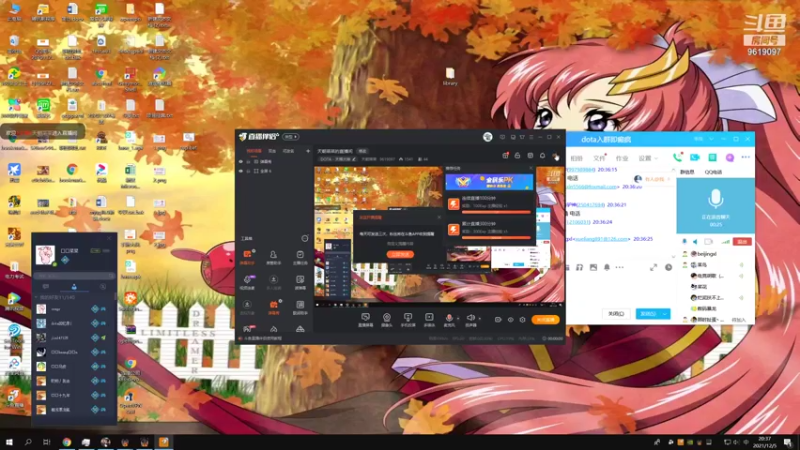The image size is (800, 450).
Task: Open the 作业 tab in QQ group window
Action: [621, 158]
